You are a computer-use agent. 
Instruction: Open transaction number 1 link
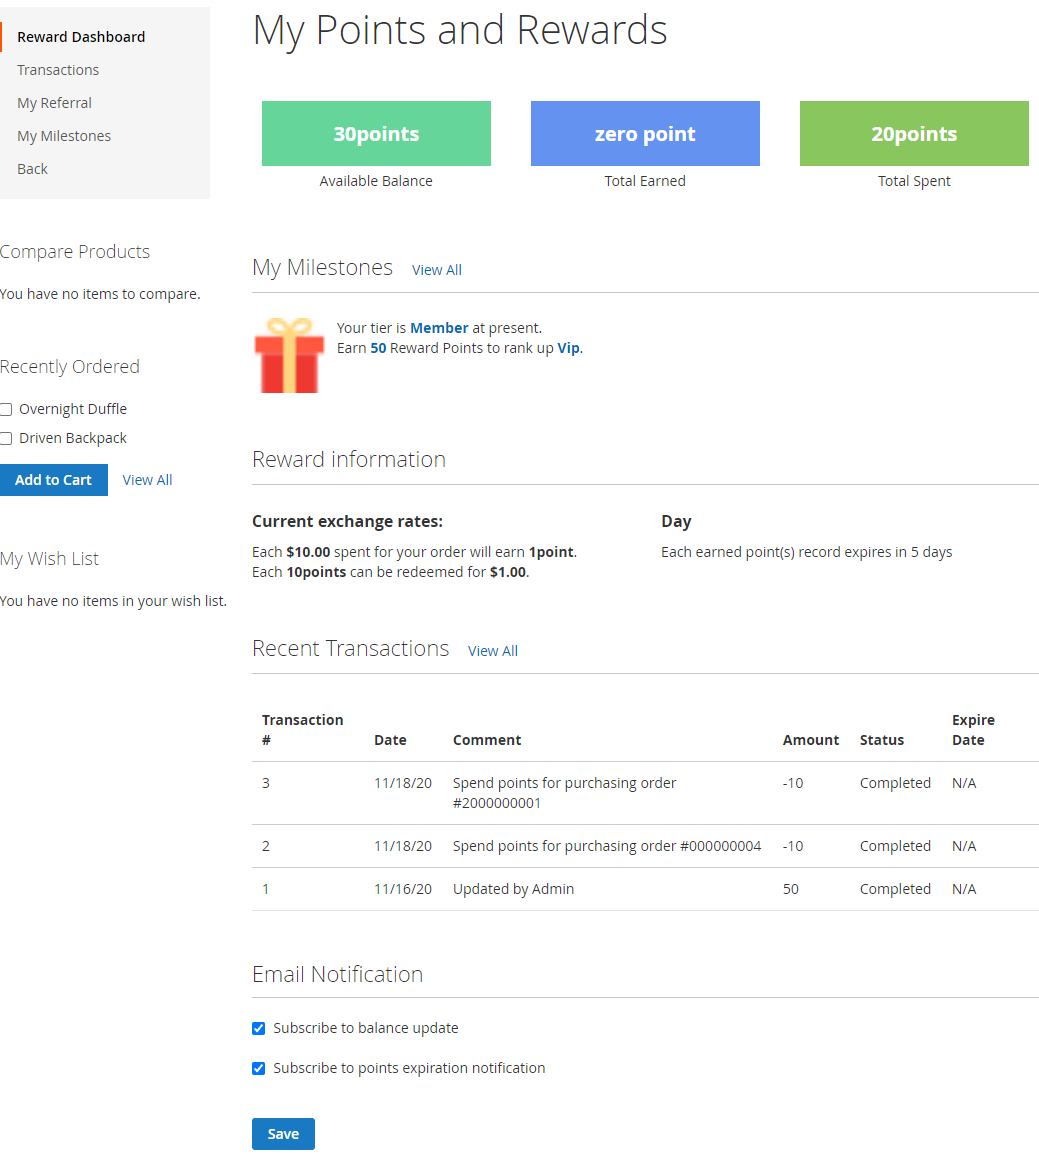pyautogui.click(x=266, y=889)
